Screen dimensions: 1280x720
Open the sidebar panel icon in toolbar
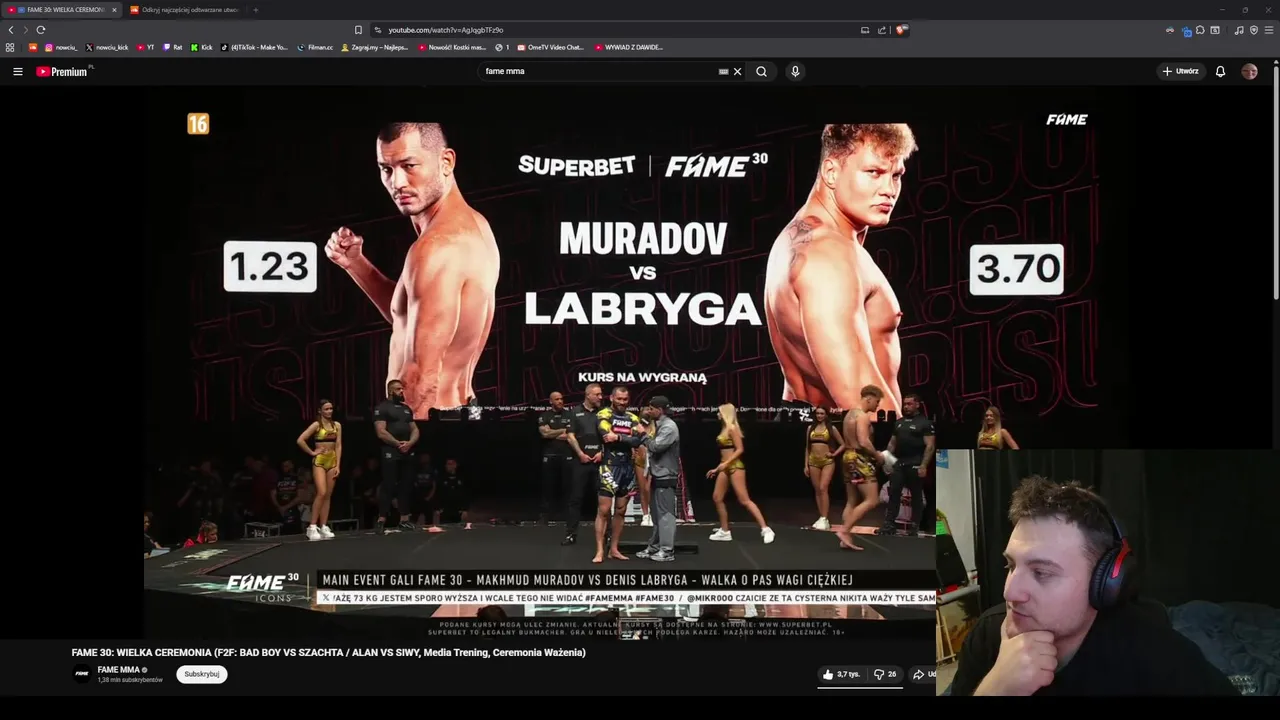click(x=1215, y=30)
